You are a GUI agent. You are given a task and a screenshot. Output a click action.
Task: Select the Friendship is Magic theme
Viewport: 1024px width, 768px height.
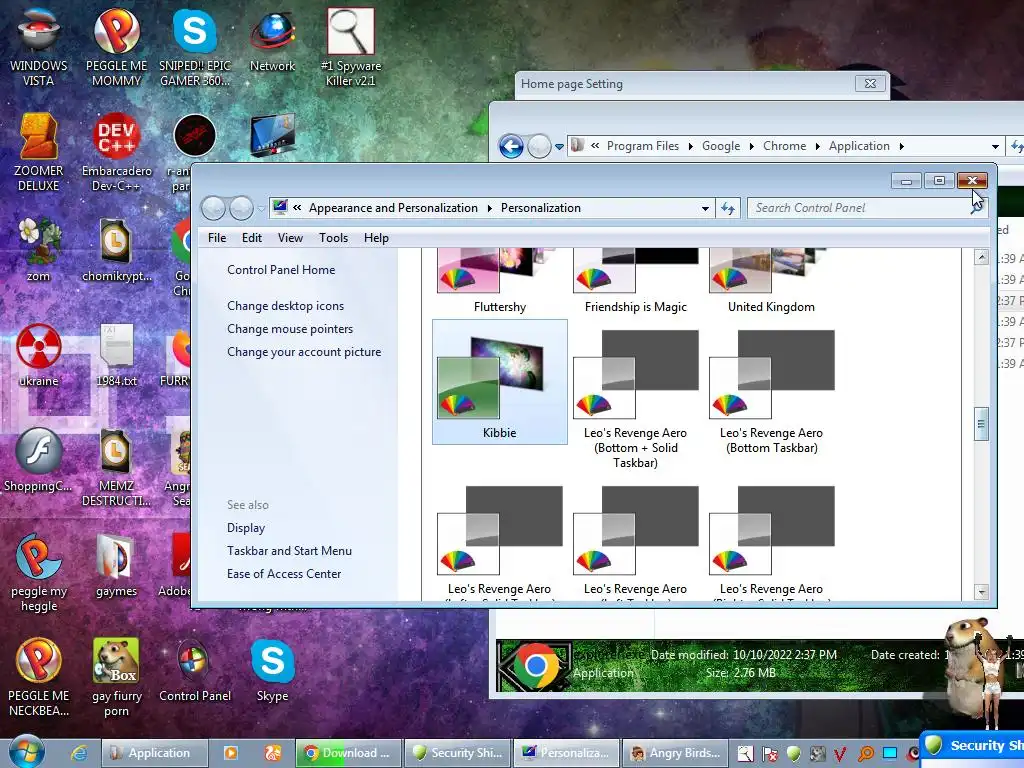pyautogui.click(x=635, y=281)
